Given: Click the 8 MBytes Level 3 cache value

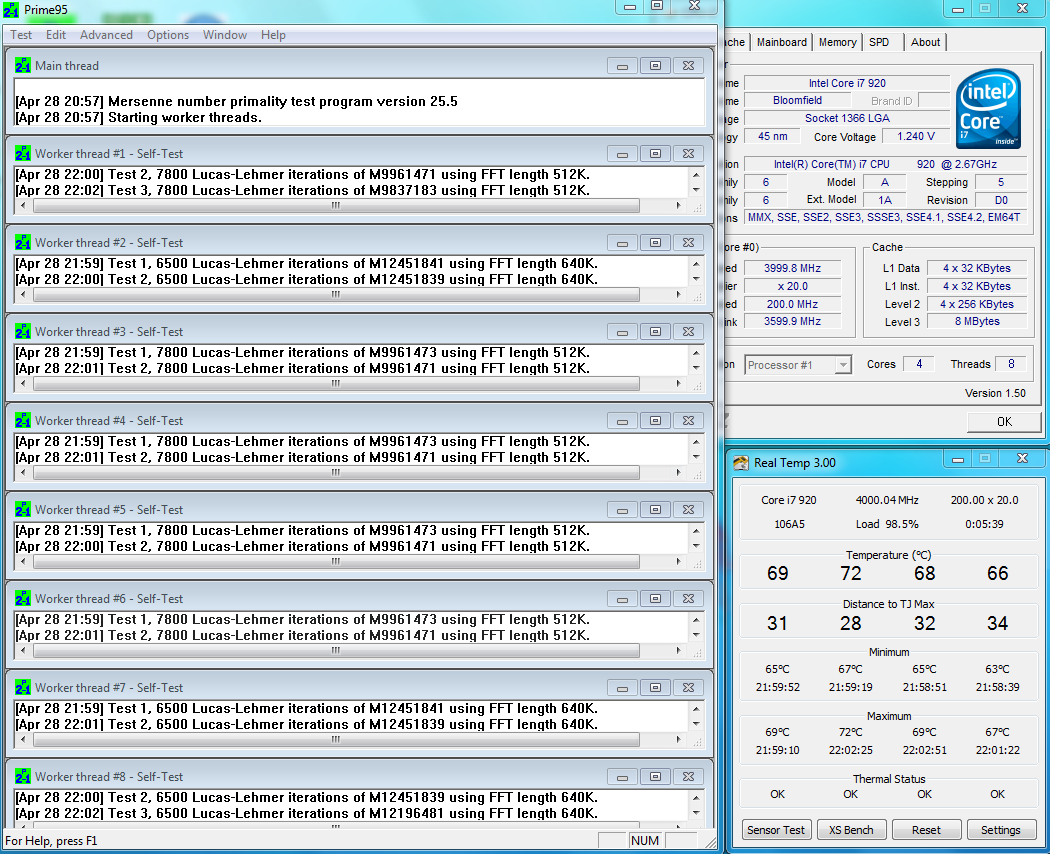Looking at the screenshot, I should (x=977, y=322).
